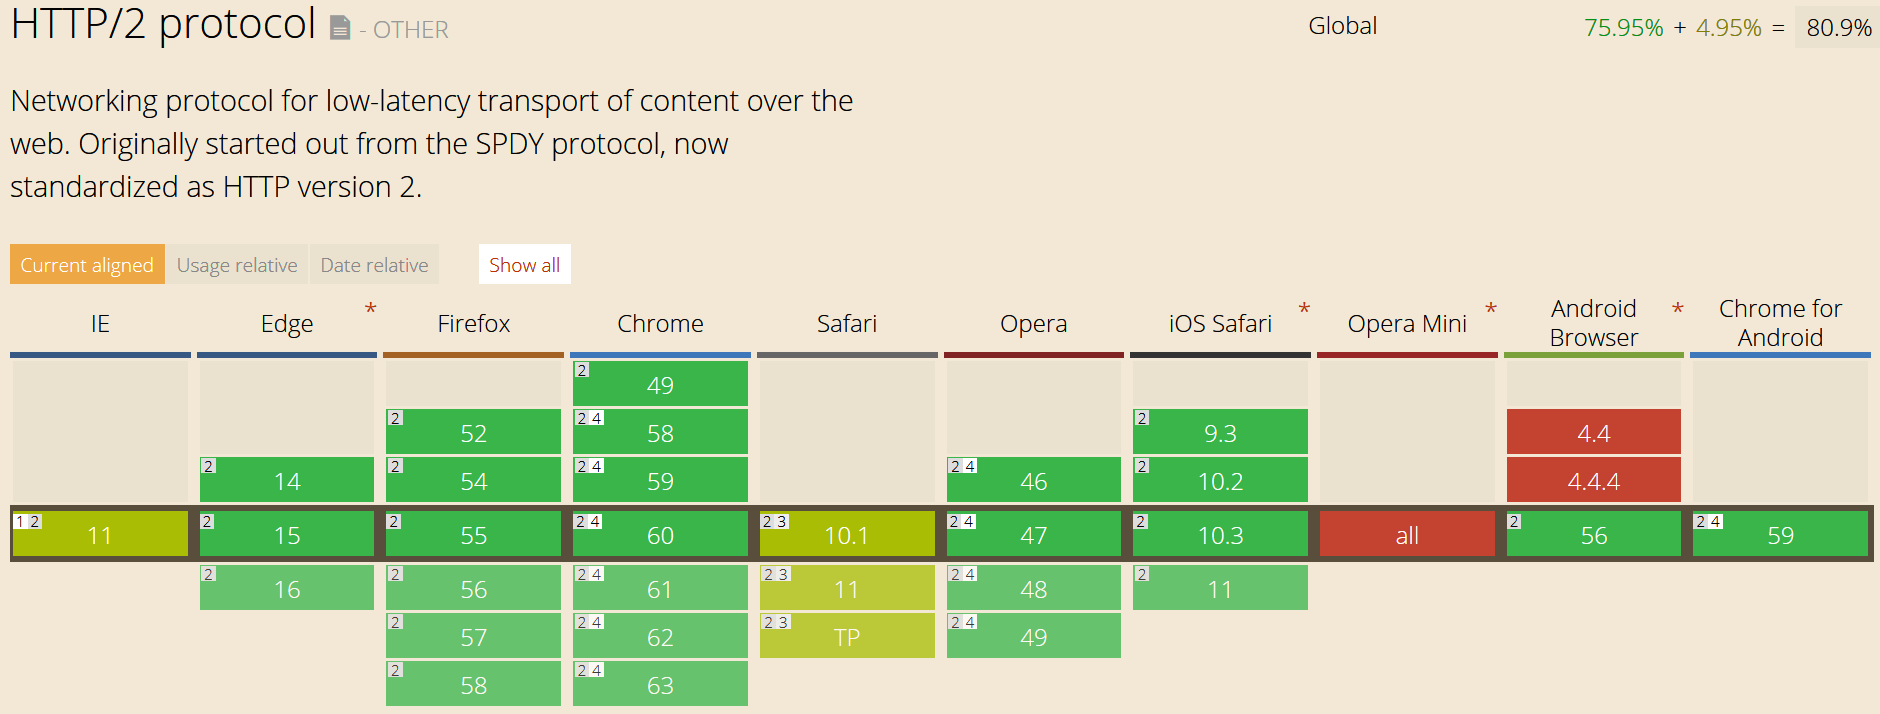This screenshot has height=714, width=1880.
Task: Click the Edge 16 version cell
Action: (287, 589)
